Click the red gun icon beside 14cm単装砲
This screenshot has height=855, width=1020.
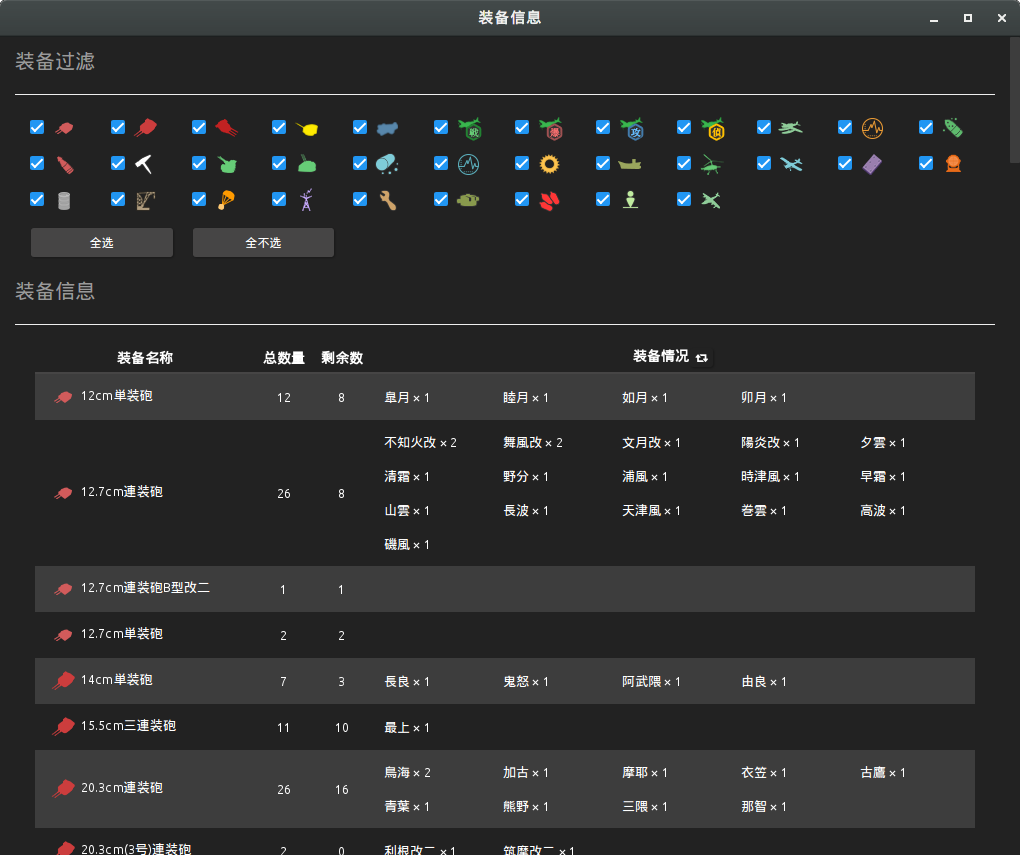point(64,681)
